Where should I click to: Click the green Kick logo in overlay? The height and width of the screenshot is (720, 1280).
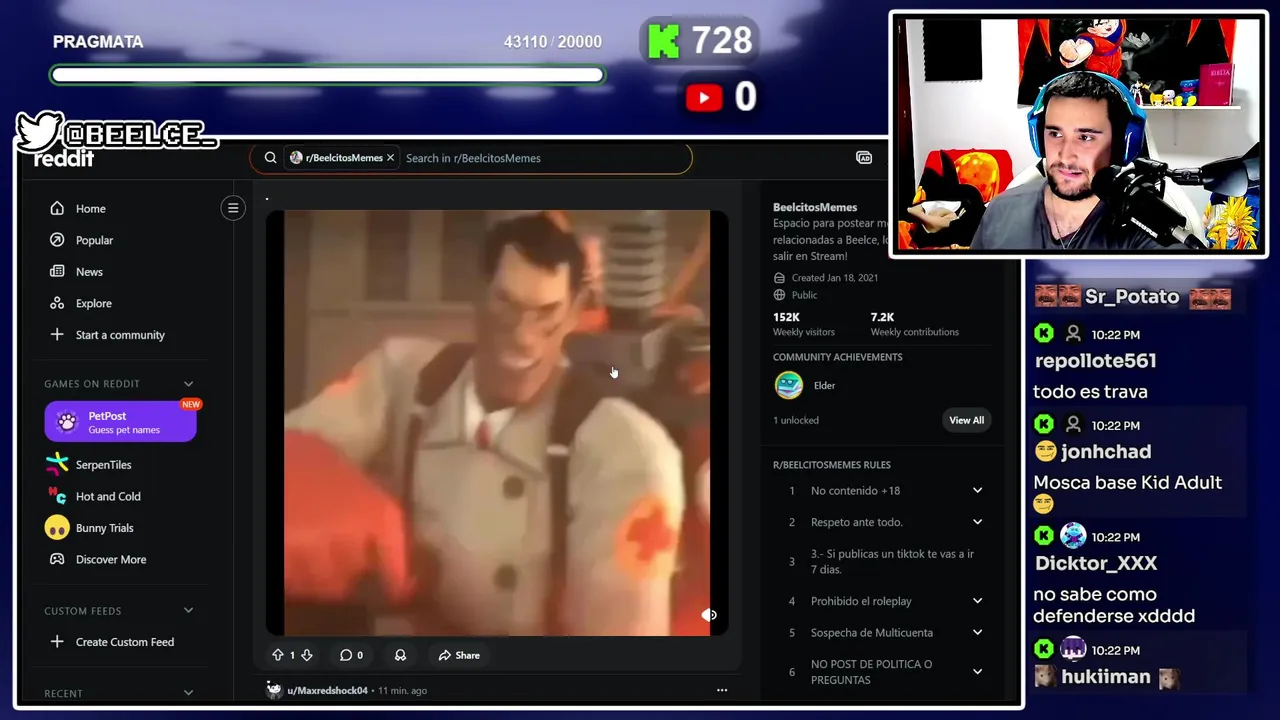(664, 41)
